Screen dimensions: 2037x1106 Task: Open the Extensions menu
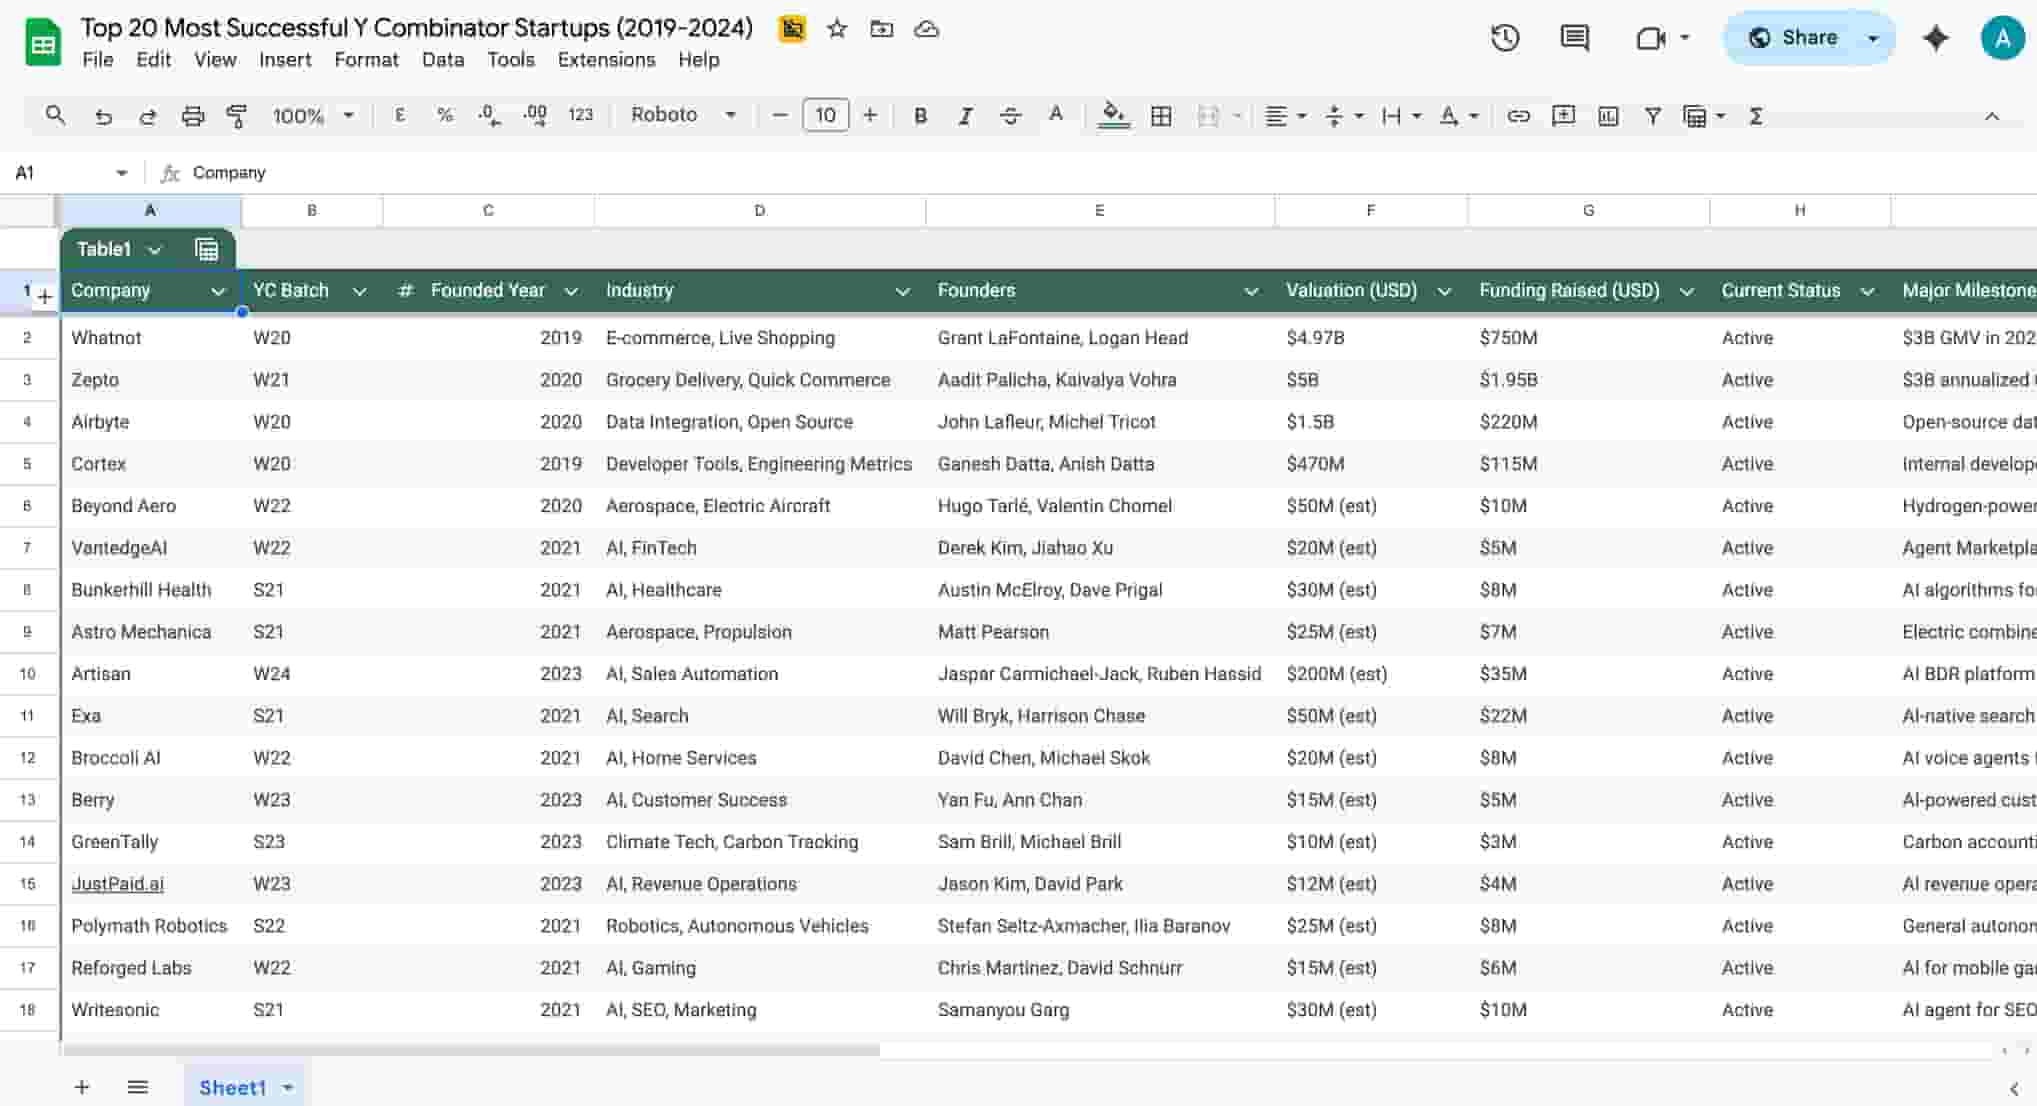pos(606,60)
